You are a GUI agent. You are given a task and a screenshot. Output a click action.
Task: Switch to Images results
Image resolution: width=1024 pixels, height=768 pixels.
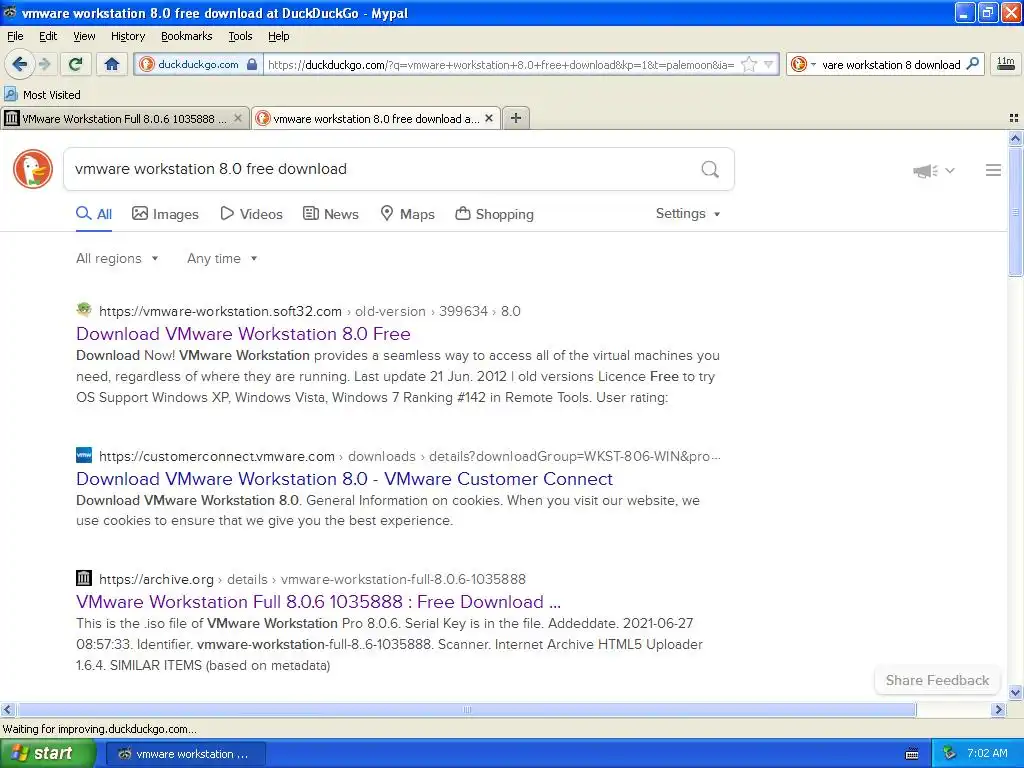pyautogui.click(x=165, y=214)
